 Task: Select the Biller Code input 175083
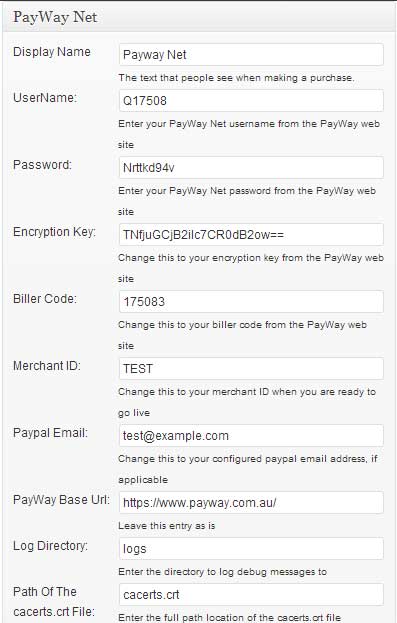251,302
